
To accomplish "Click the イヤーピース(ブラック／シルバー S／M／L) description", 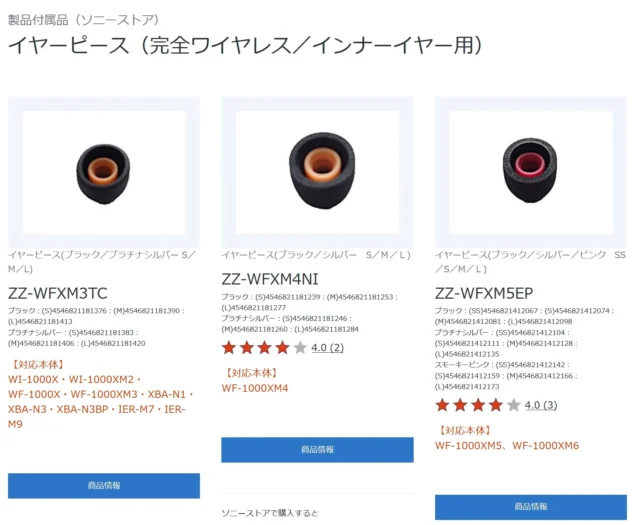I will [316, 255].
